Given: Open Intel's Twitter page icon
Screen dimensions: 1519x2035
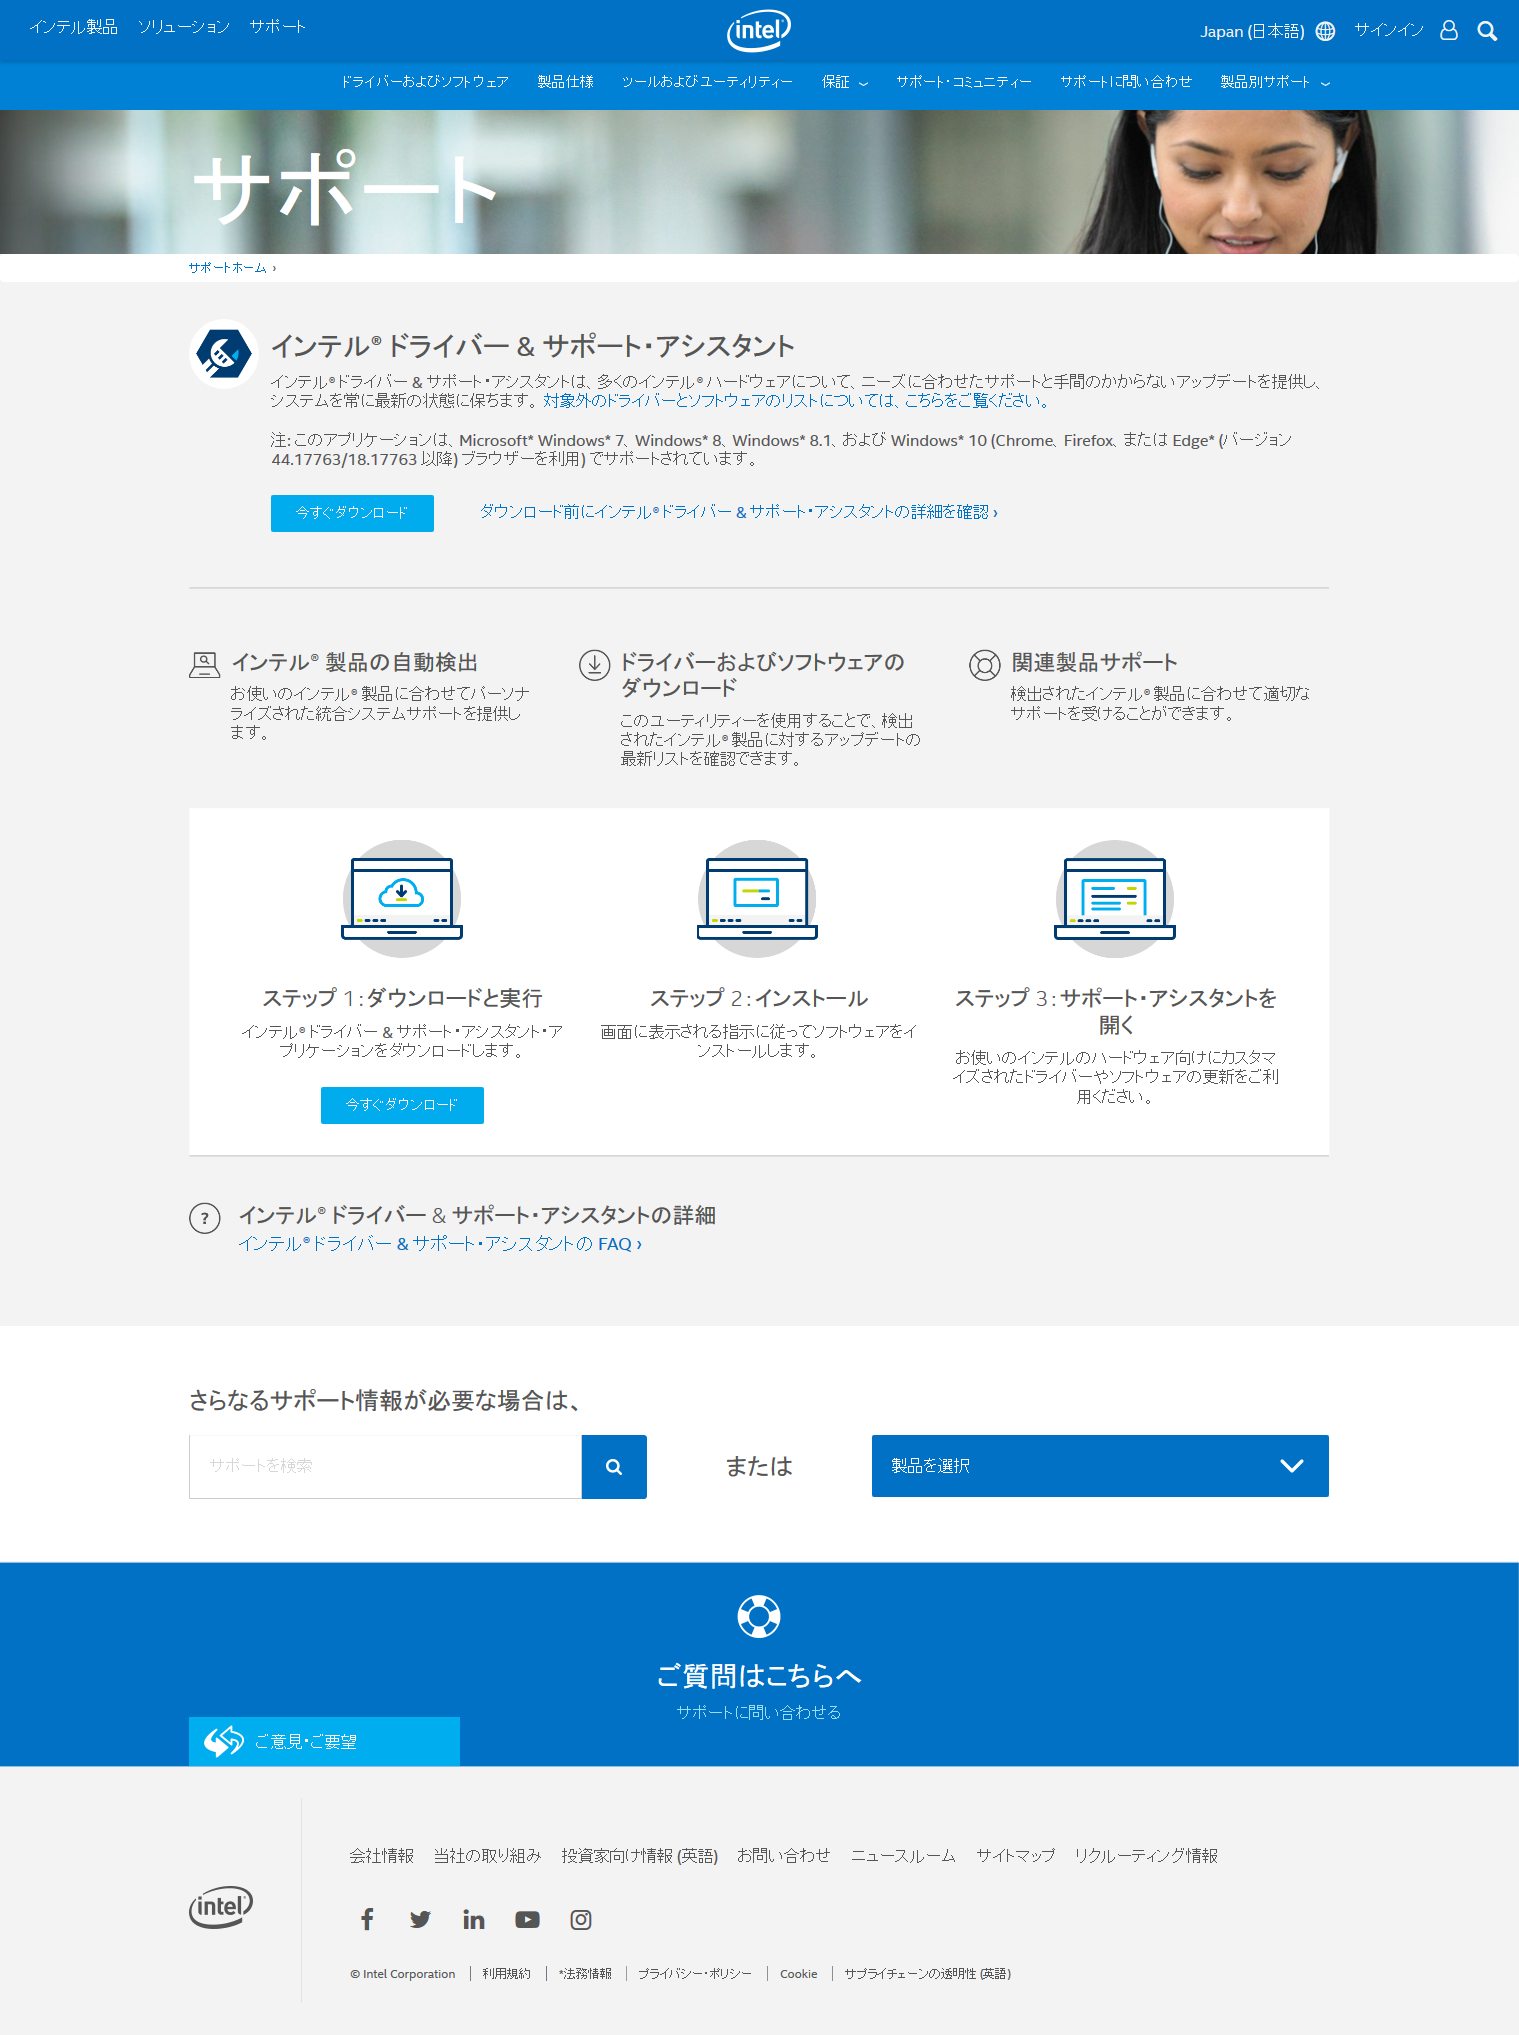Looking at the screenshot, I should (x=420, y=1919).
